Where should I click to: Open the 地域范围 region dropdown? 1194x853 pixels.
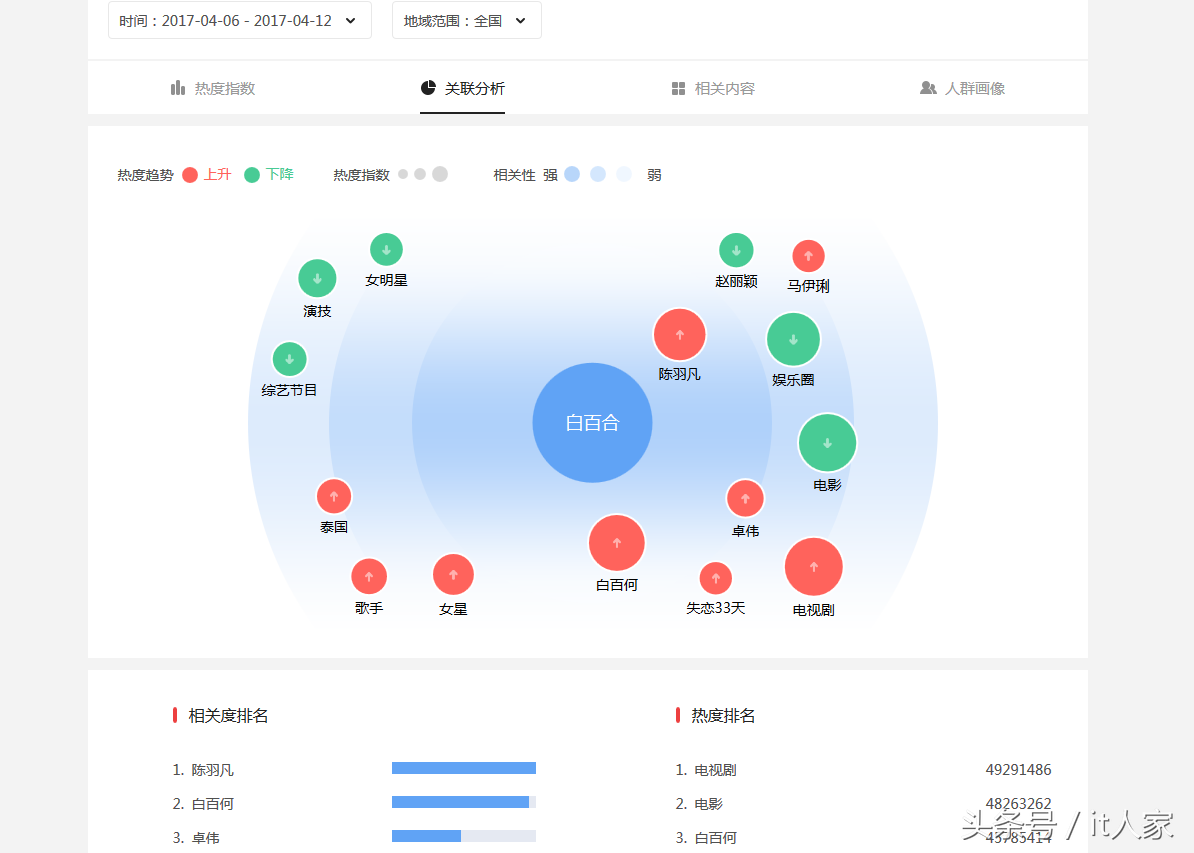point(466,19)
